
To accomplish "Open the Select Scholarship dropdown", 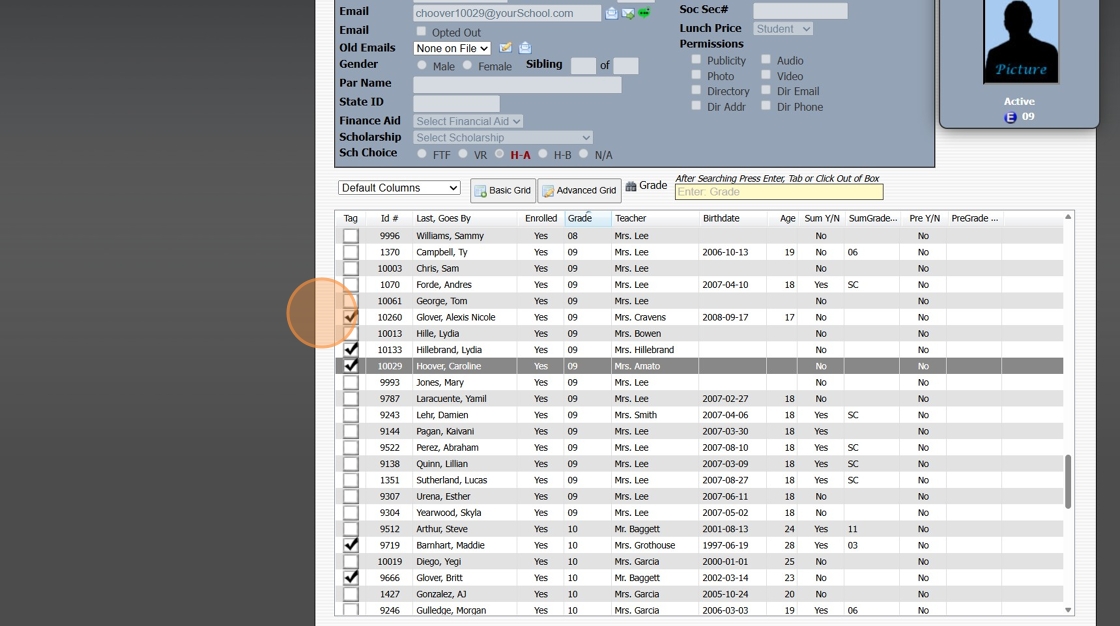I will (x=503, y=138).
